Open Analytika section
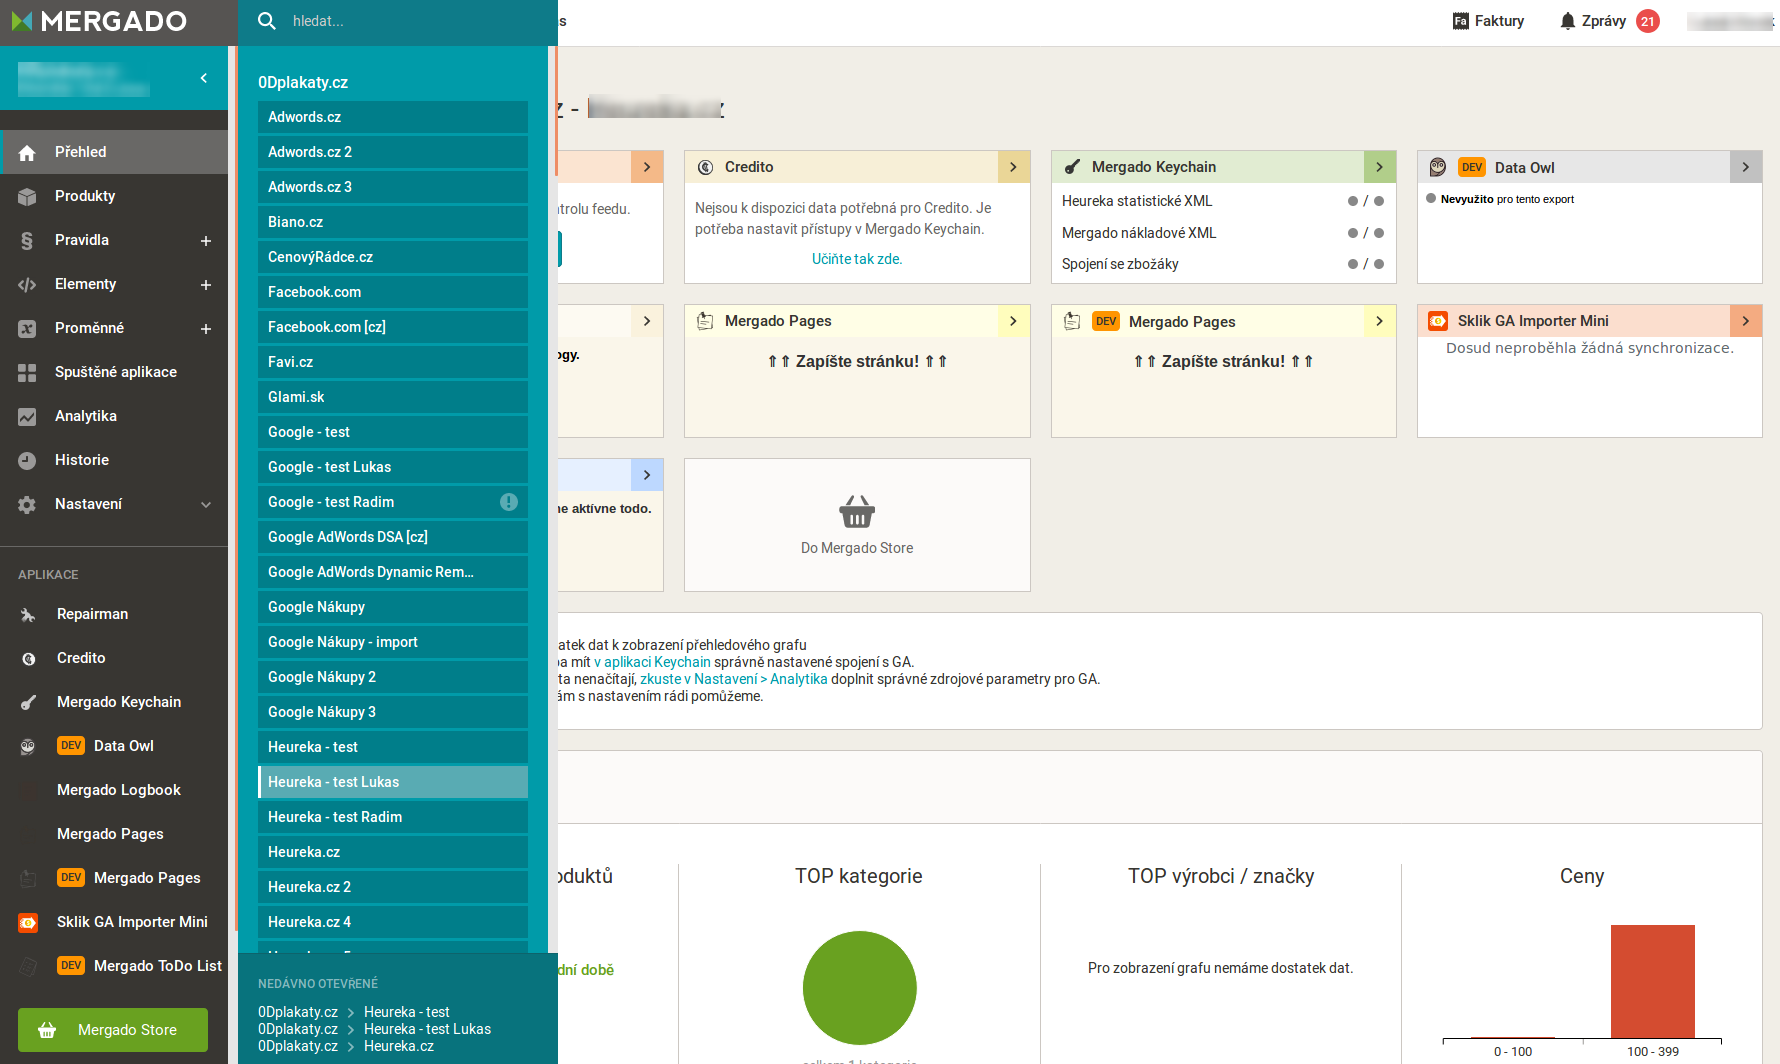The image size is (1780, 1064). click(x=114, y=416)
